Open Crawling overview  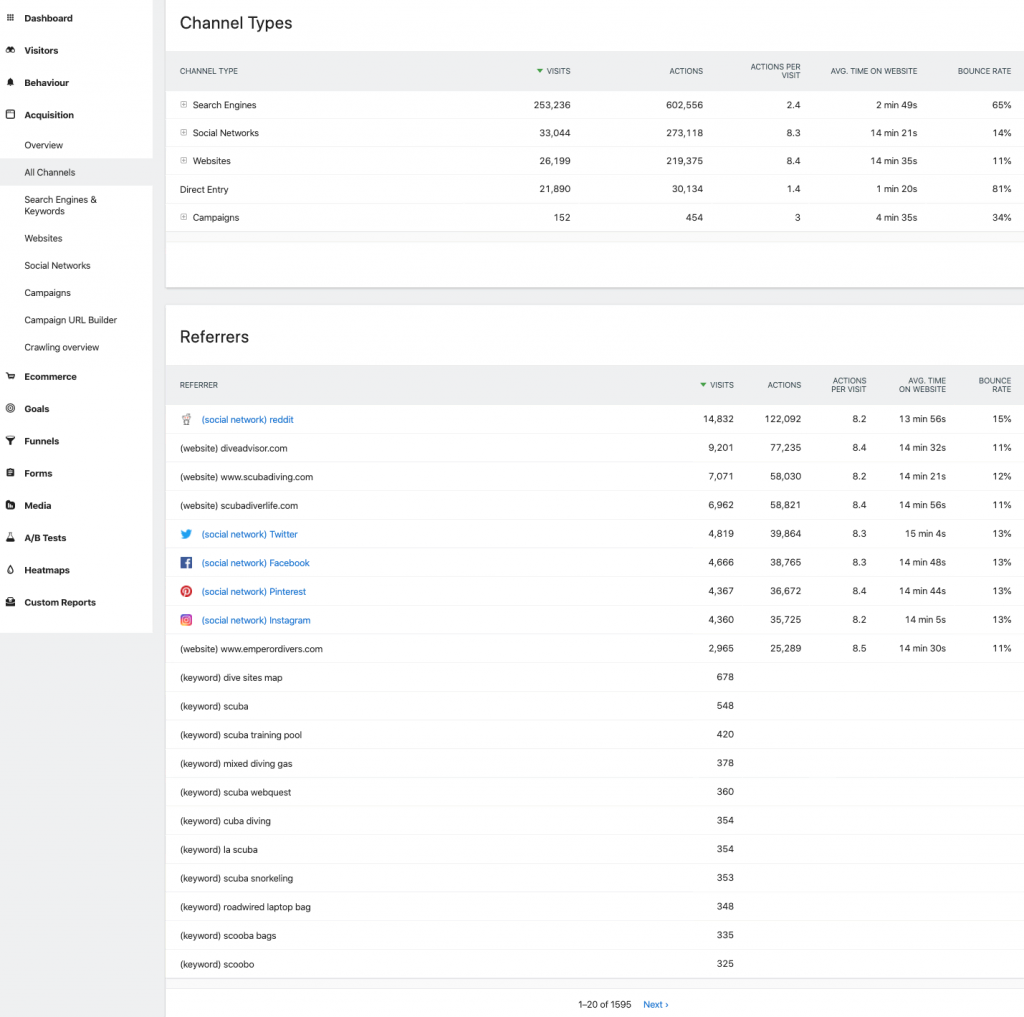(x=62, y=347)
